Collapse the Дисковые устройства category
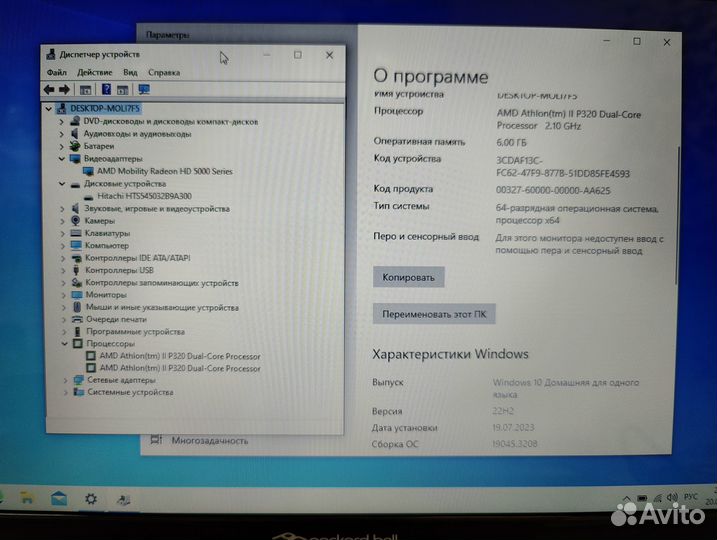This screenshot has width=717, height=540. coord(62,184)
